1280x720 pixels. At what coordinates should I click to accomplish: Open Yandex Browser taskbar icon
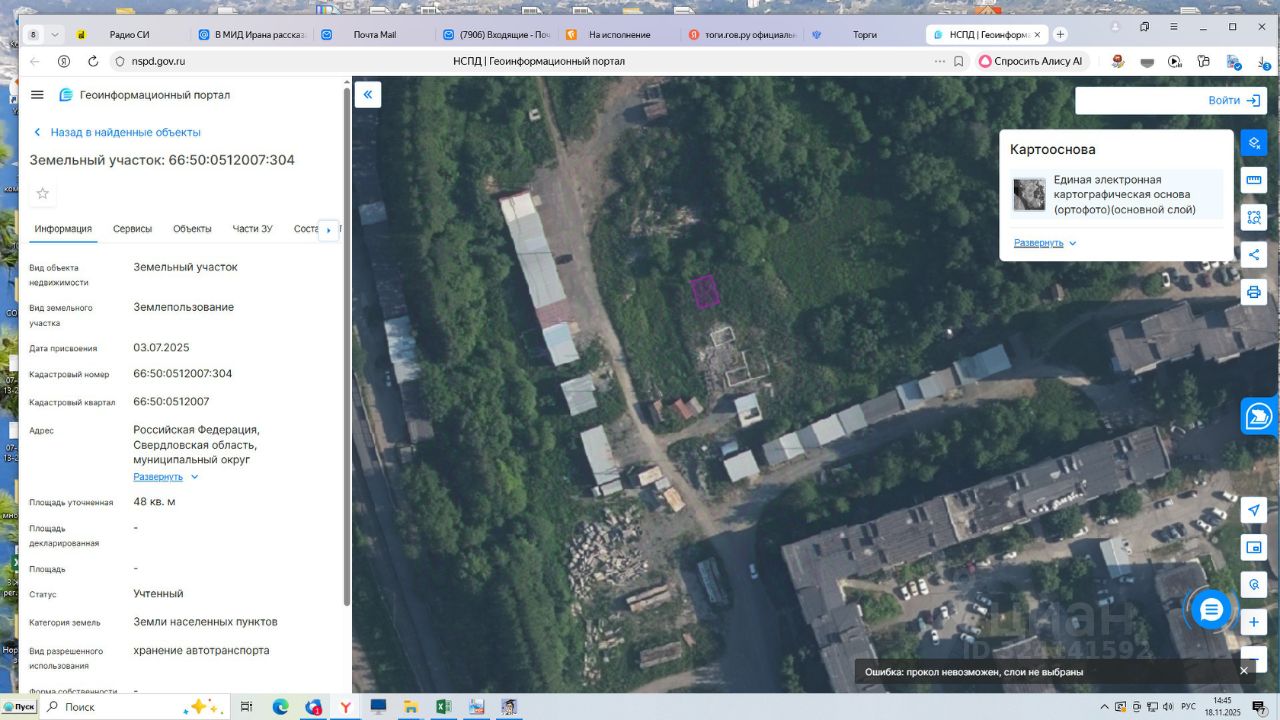click(x=345, y=707)
